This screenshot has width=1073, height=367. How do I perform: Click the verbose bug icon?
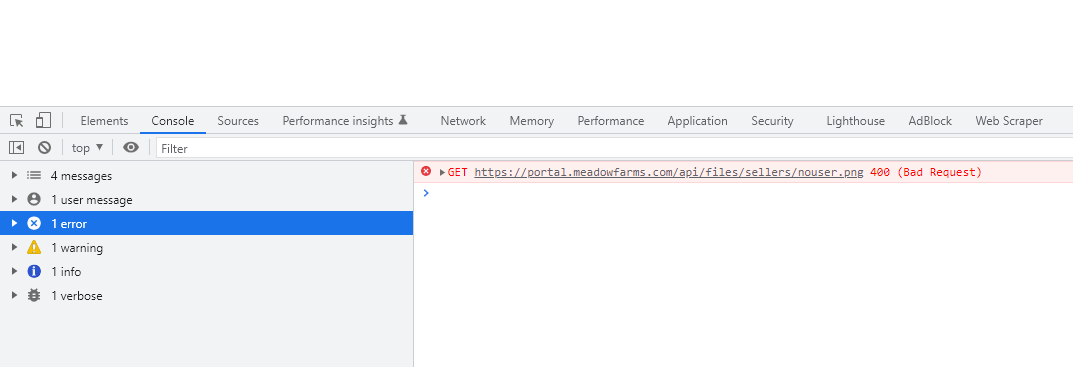coord(34,296)
